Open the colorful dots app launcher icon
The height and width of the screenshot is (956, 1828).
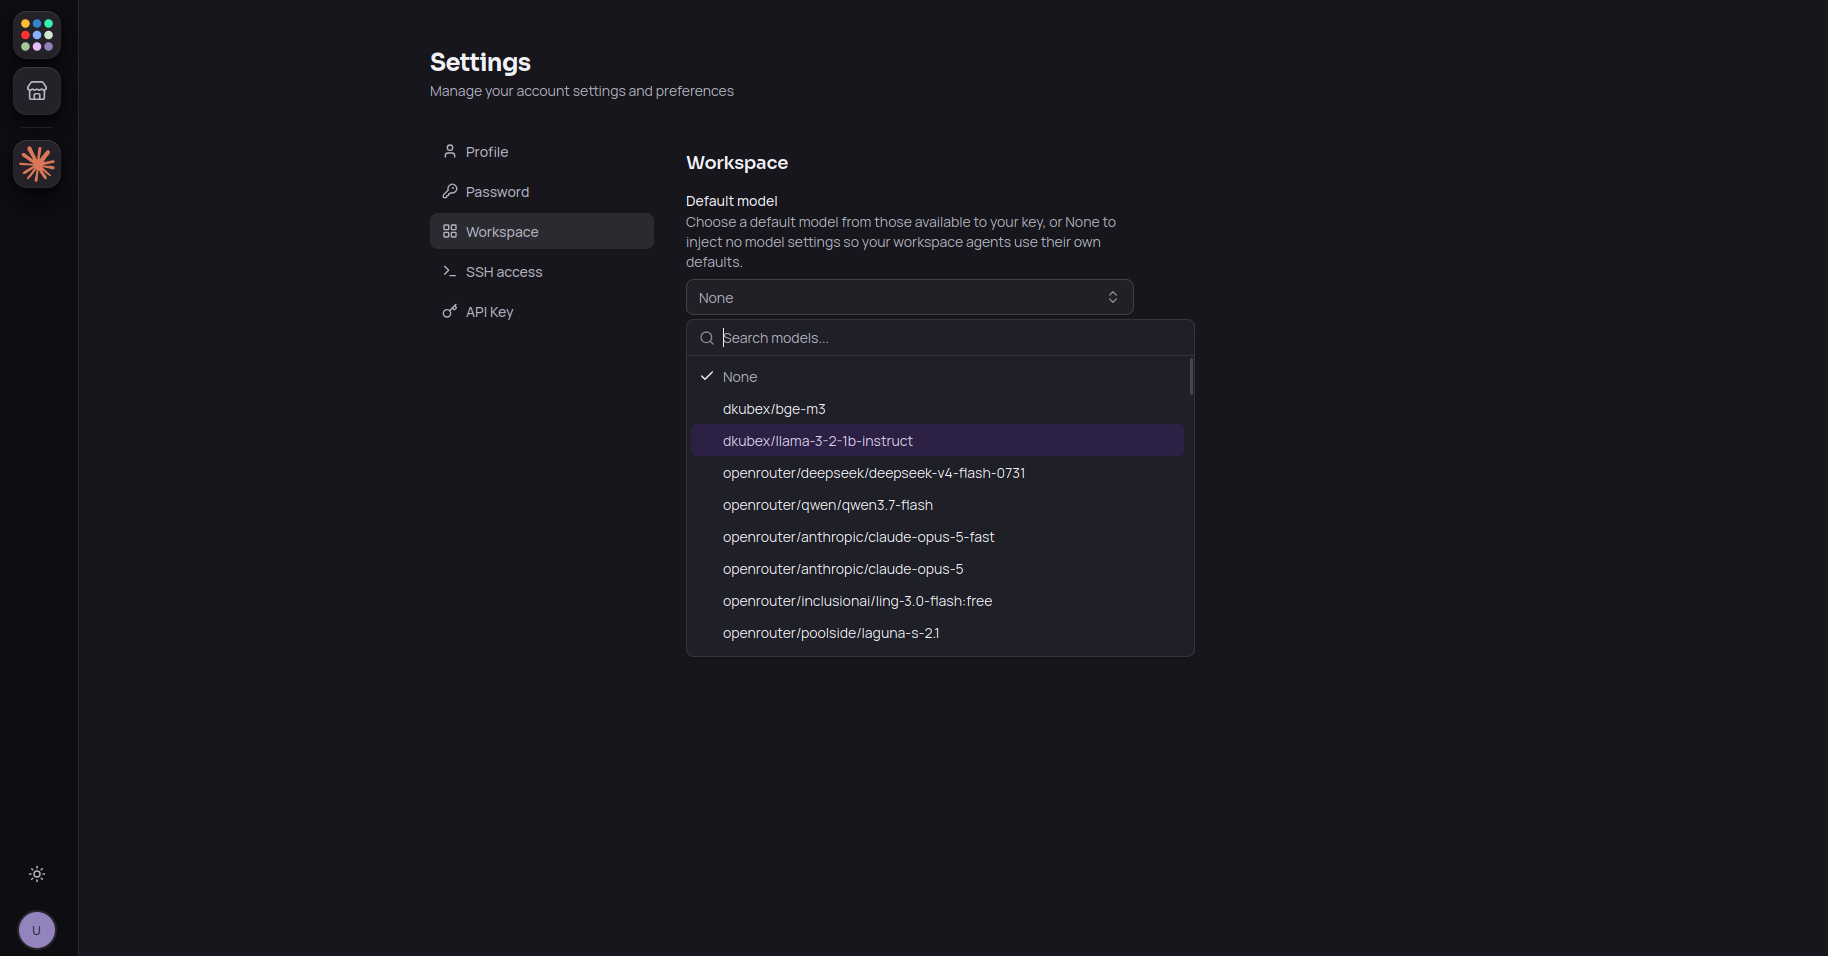[x=37, y=35]
